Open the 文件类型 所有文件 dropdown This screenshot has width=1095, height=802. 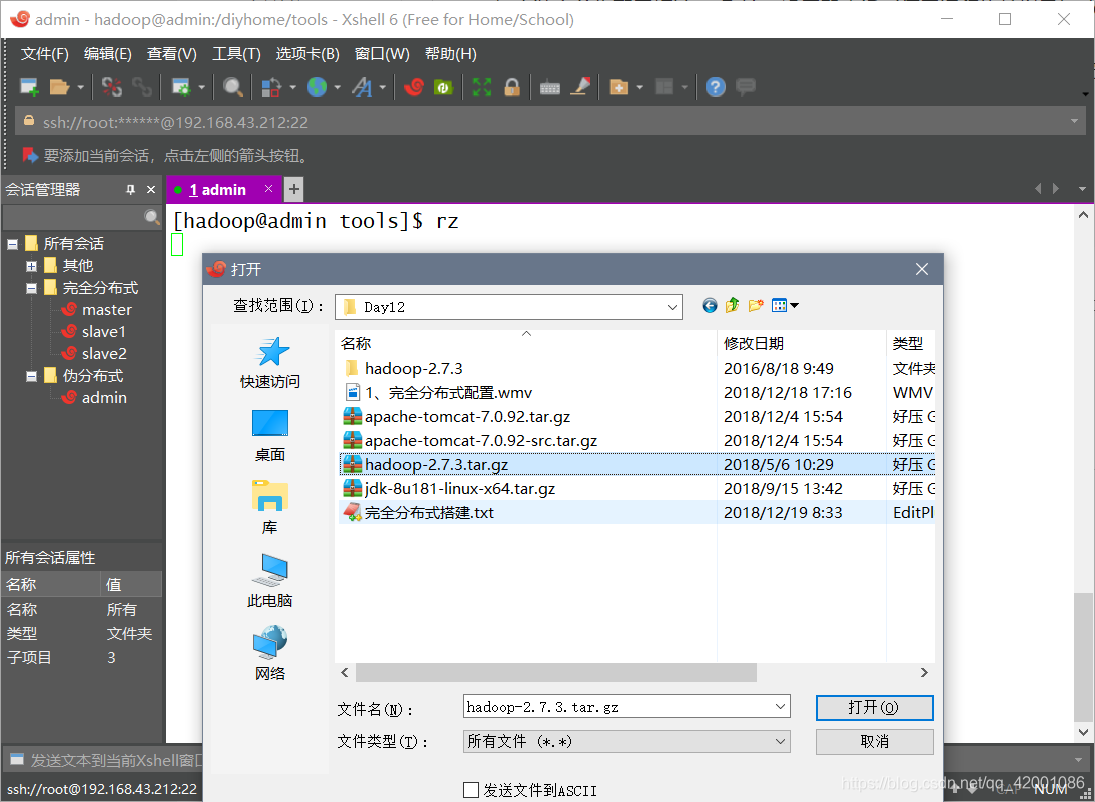tap(781, 741)
